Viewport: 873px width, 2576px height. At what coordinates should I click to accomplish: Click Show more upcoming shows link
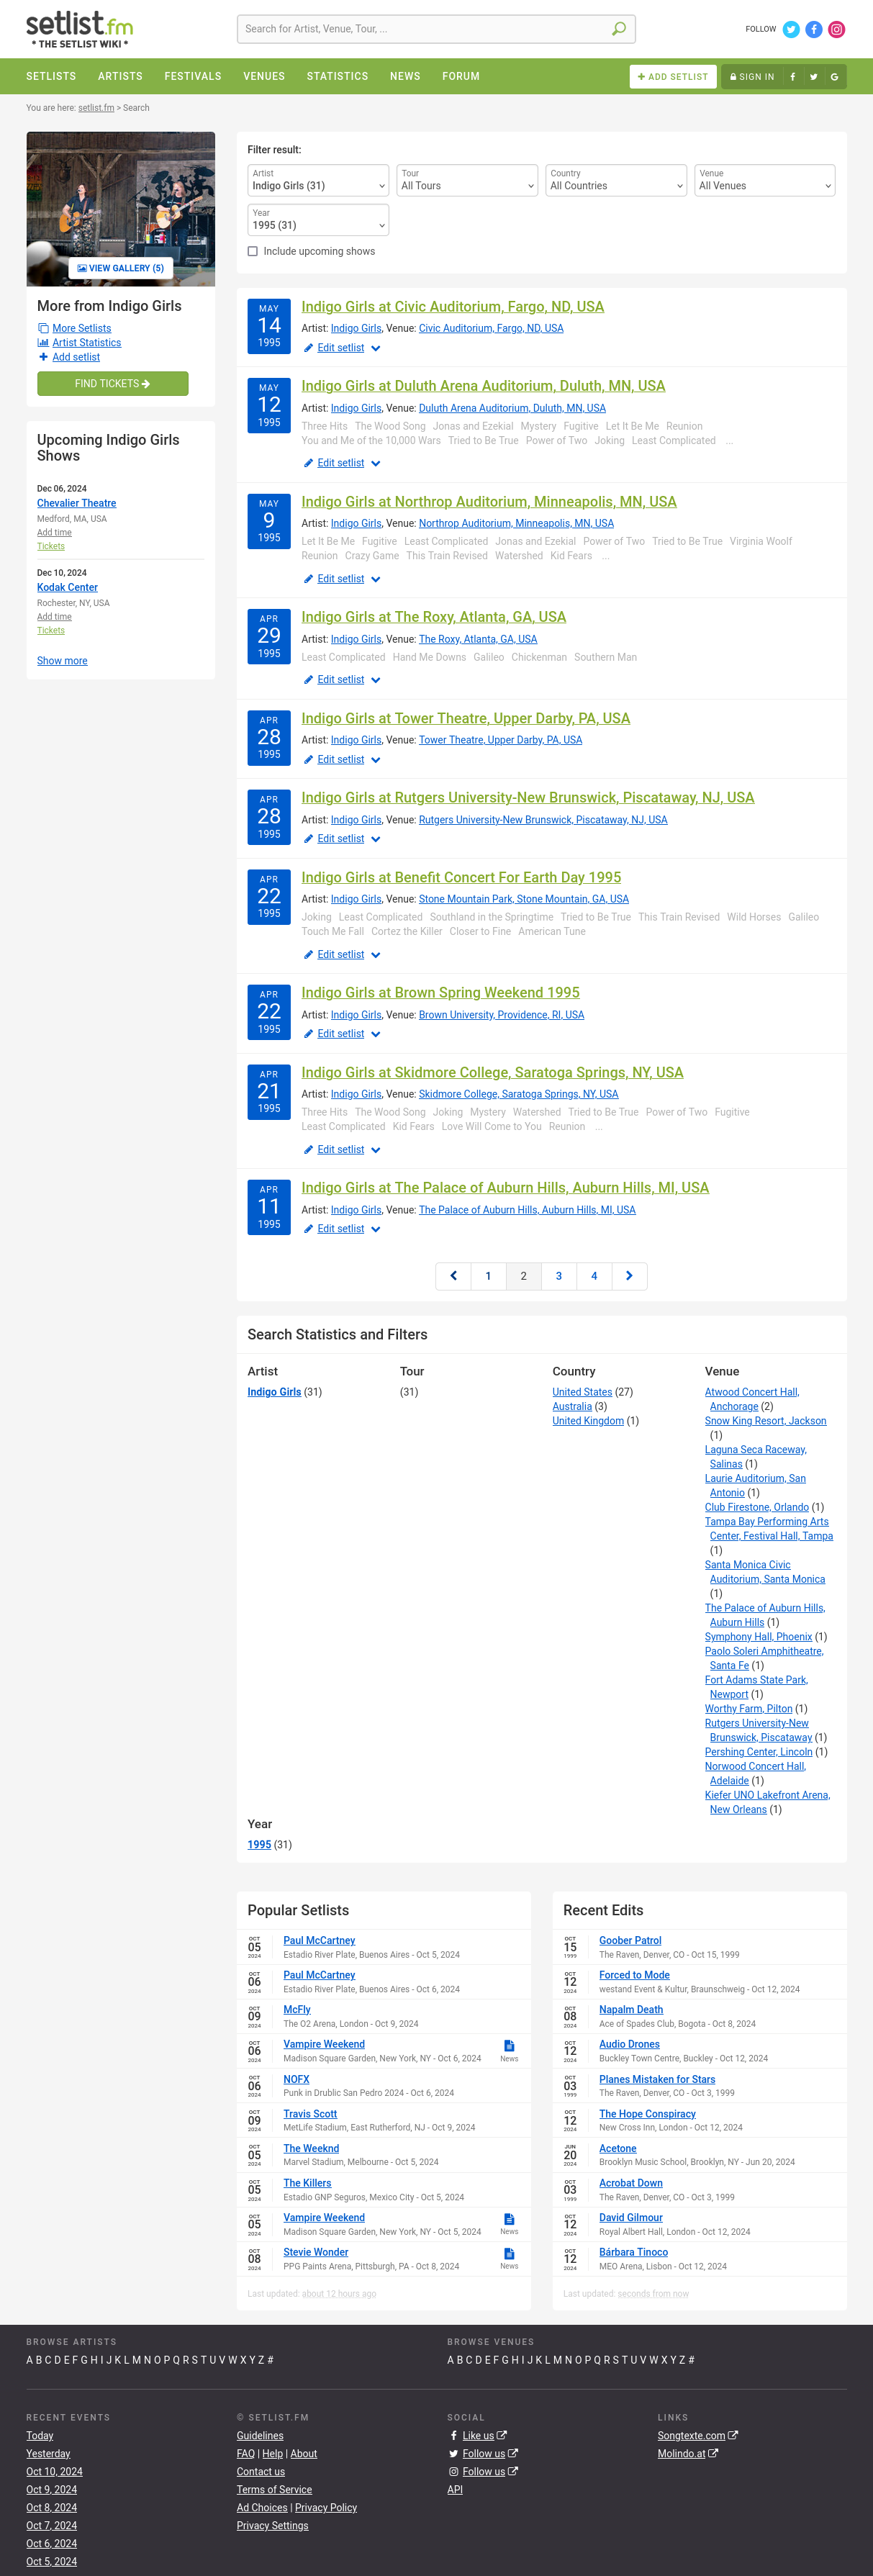coord(62,661)
